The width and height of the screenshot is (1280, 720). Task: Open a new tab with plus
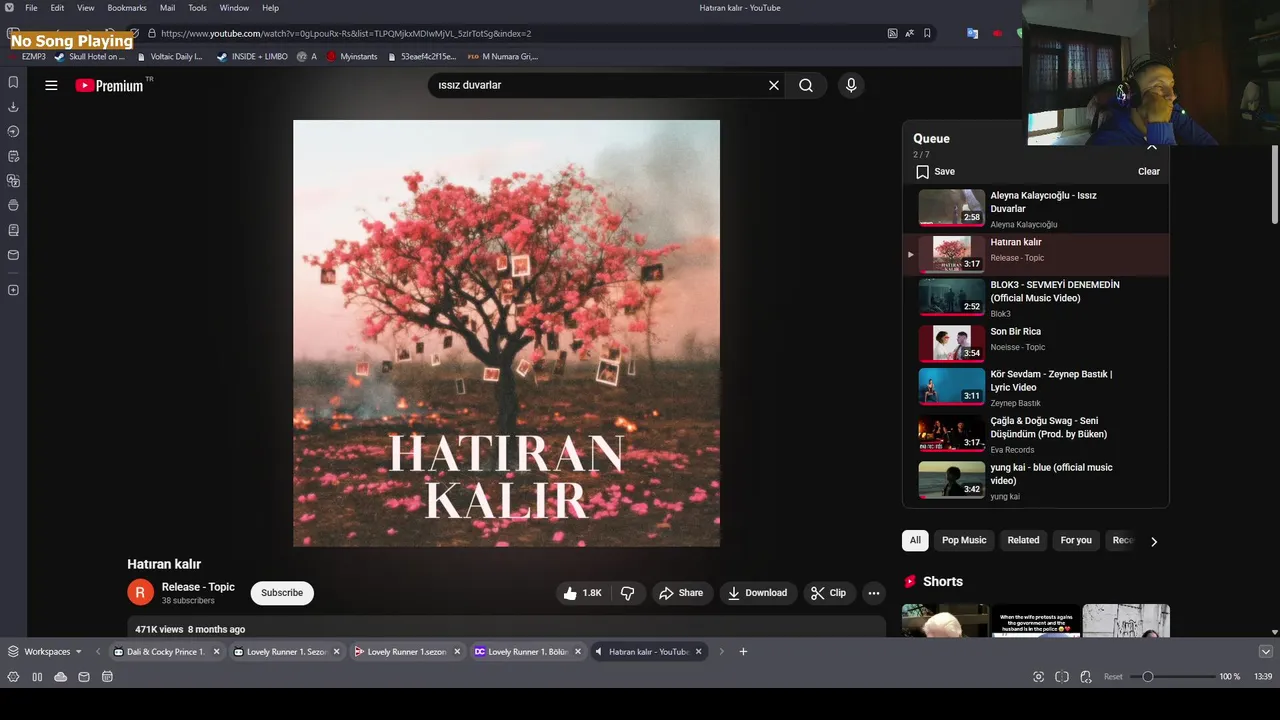tap(743, 652)
